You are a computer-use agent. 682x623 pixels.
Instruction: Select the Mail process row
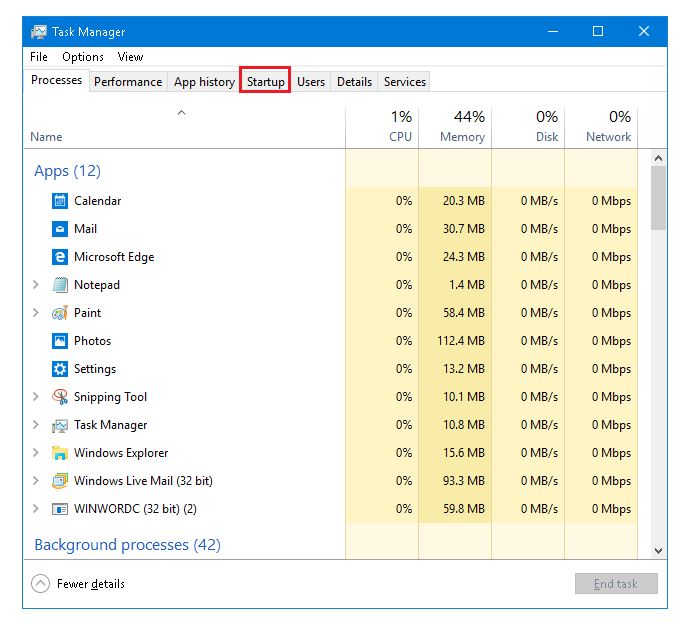331,229
